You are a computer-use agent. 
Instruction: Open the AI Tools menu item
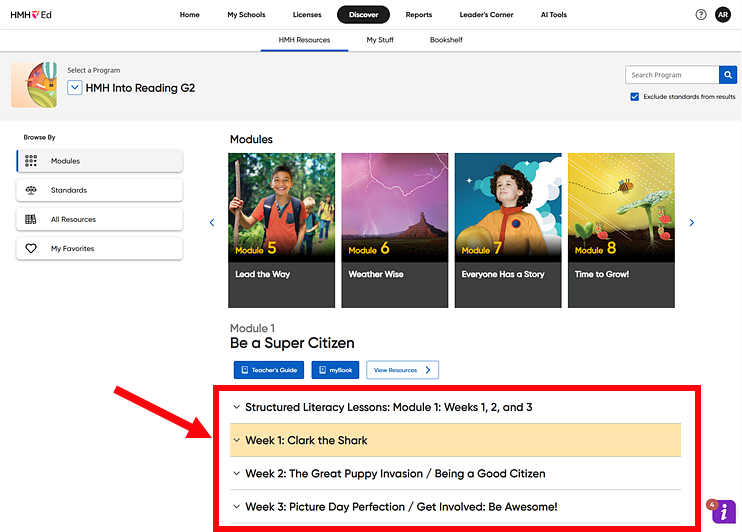(x=554, y=15)
